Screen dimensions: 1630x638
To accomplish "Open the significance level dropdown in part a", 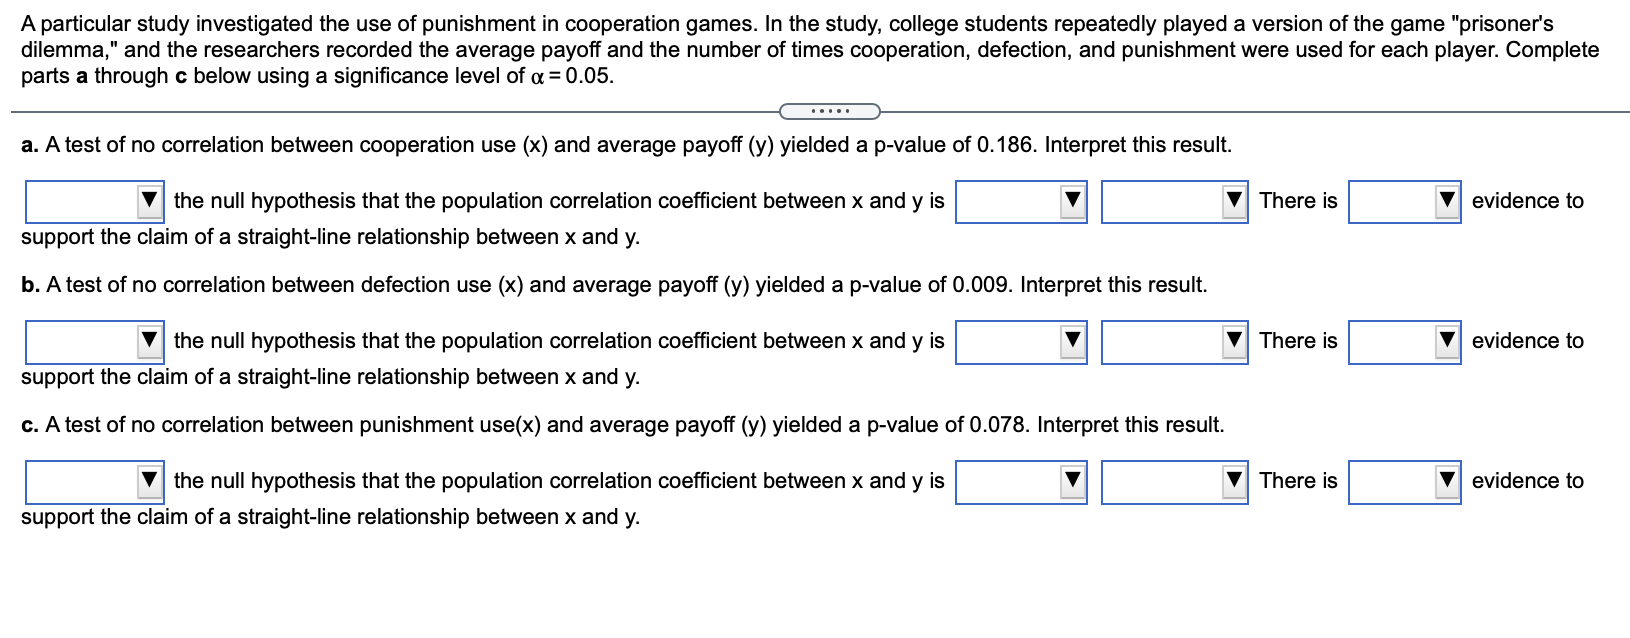I will click(1235, 201).
